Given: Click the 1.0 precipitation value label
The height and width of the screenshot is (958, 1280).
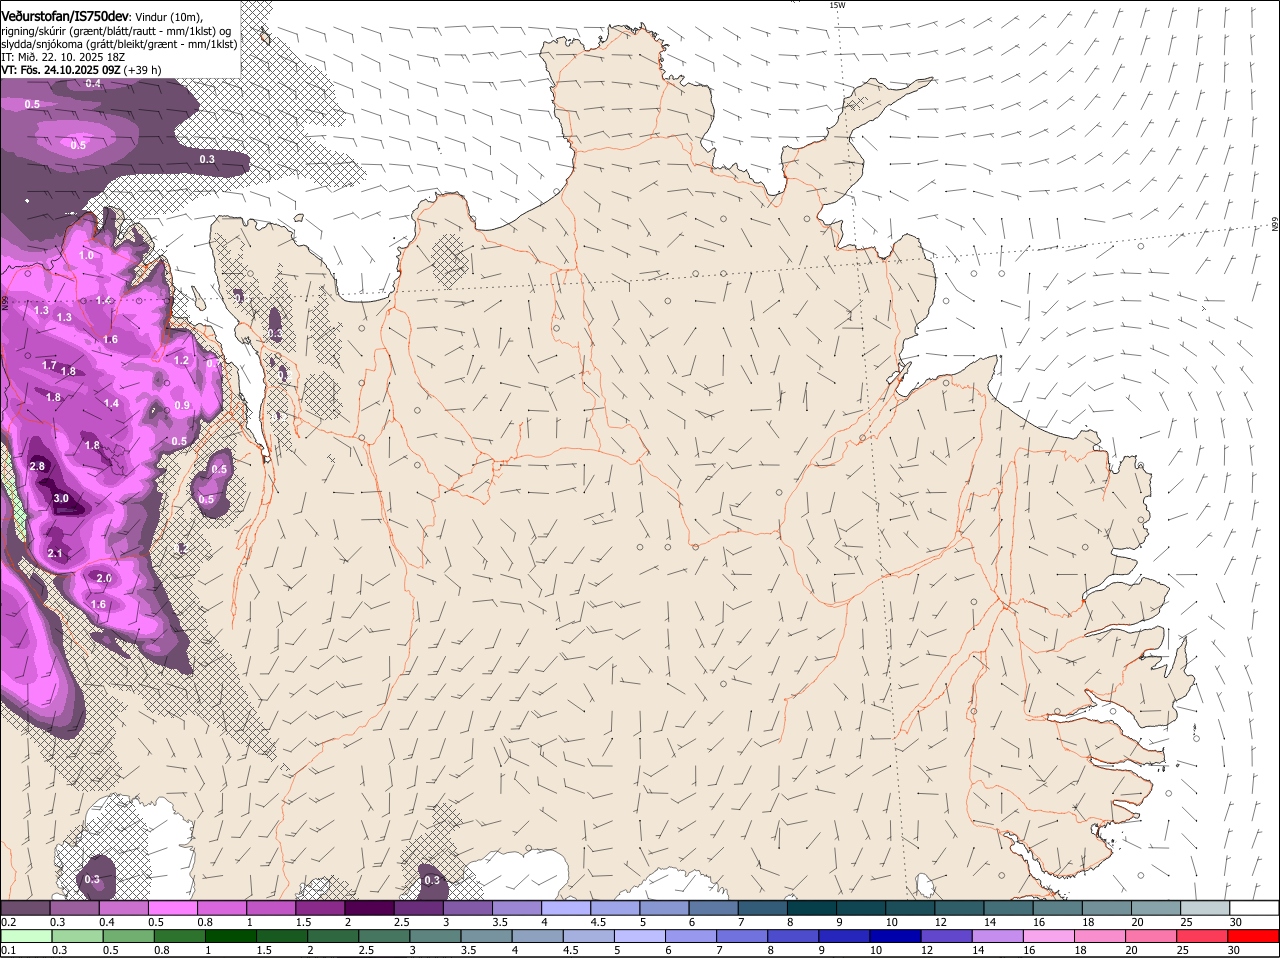Looking at the screenshot, I should pyautogui.click(x=86, y=255).
